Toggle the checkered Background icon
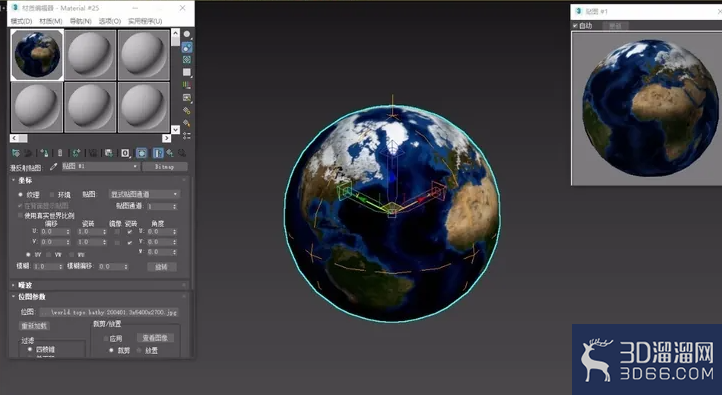The width and height of the screenshot is (722, 395). pyautogui.click(x=187, y=59)
